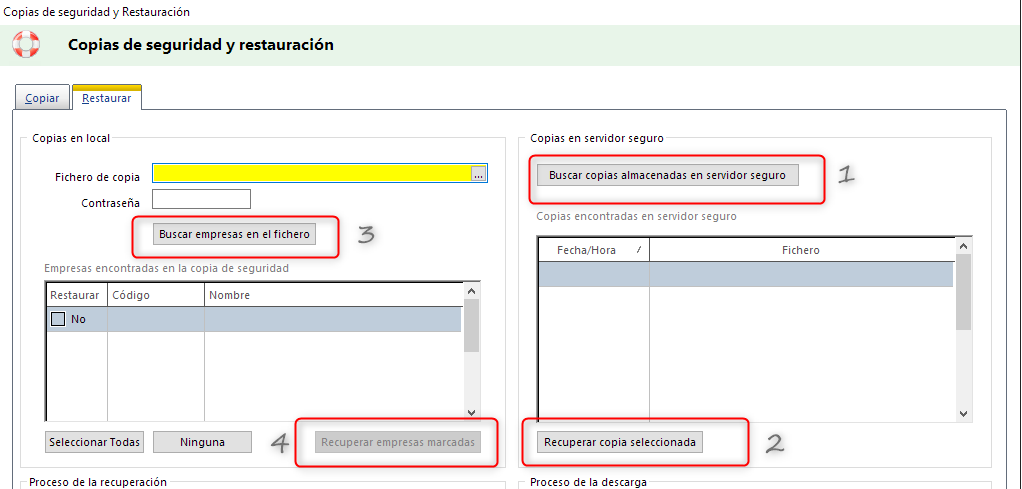Viewport: 1022px width, 489px height.
Task: Click the 'No' text in first empresa row
Action: [79, 319]
